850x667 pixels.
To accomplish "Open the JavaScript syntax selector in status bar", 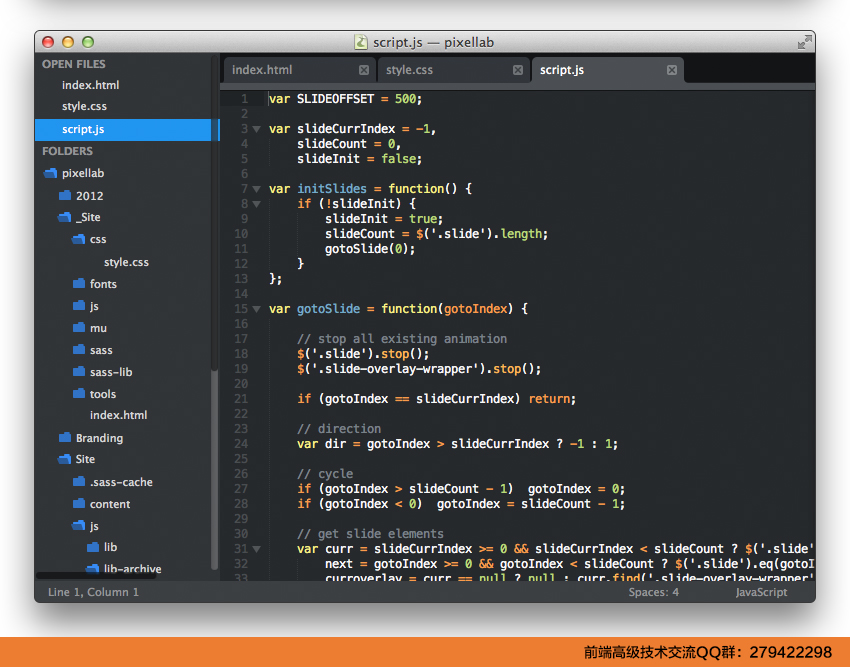I will pyautogui.click(x=761, y=592).
